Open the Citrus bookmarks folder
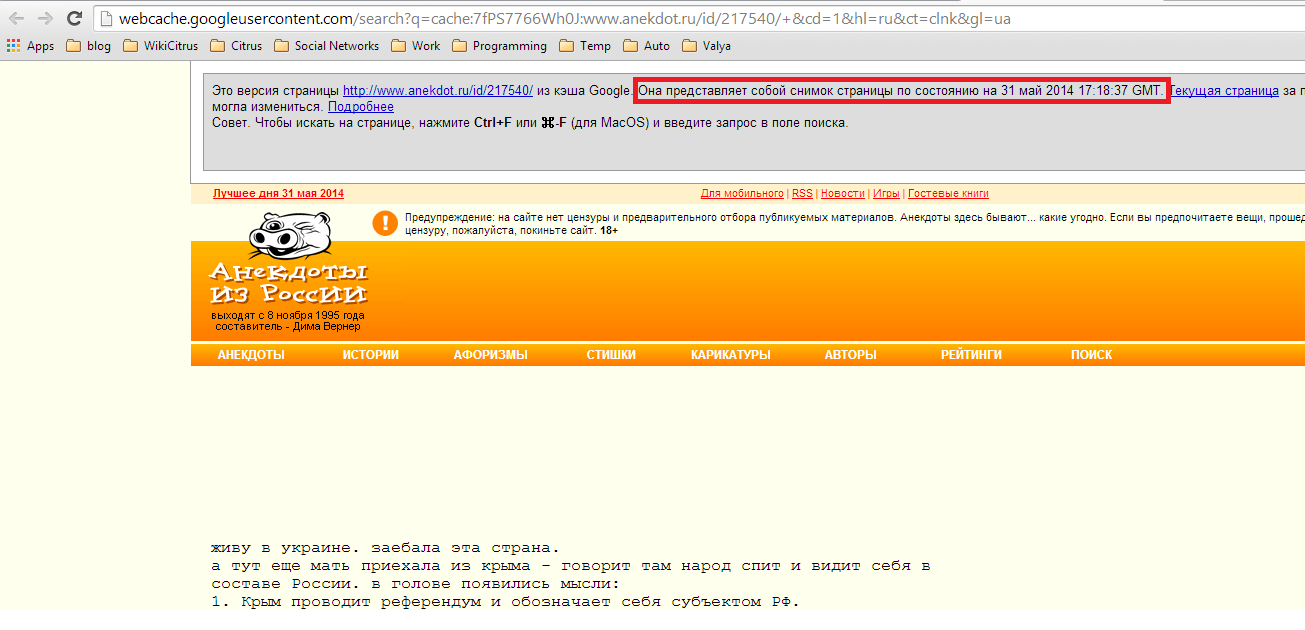 pos(236,46)
